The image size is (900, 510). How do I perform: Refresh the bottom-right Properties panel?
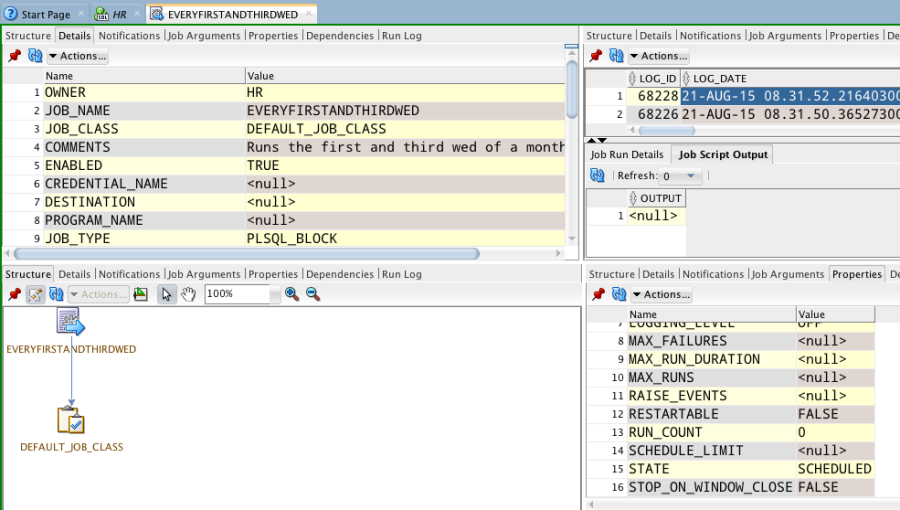point(619,294)
